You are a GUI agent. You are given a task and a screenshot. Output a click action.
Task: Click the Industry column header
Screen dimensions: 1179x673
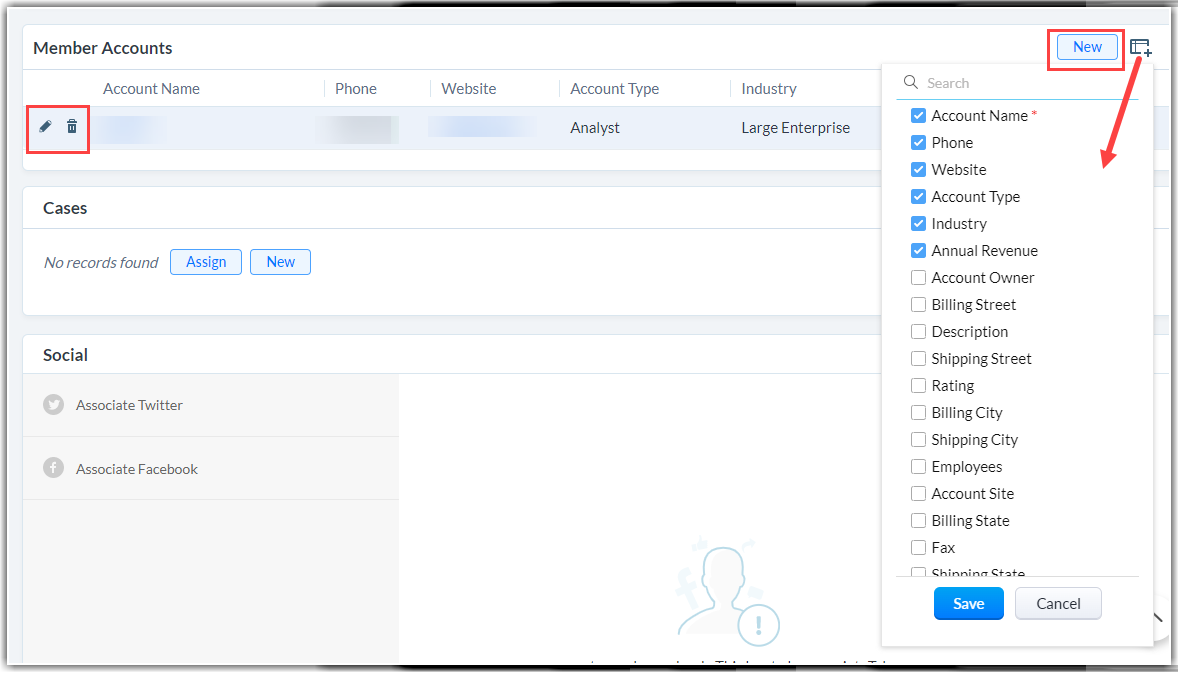768,89
